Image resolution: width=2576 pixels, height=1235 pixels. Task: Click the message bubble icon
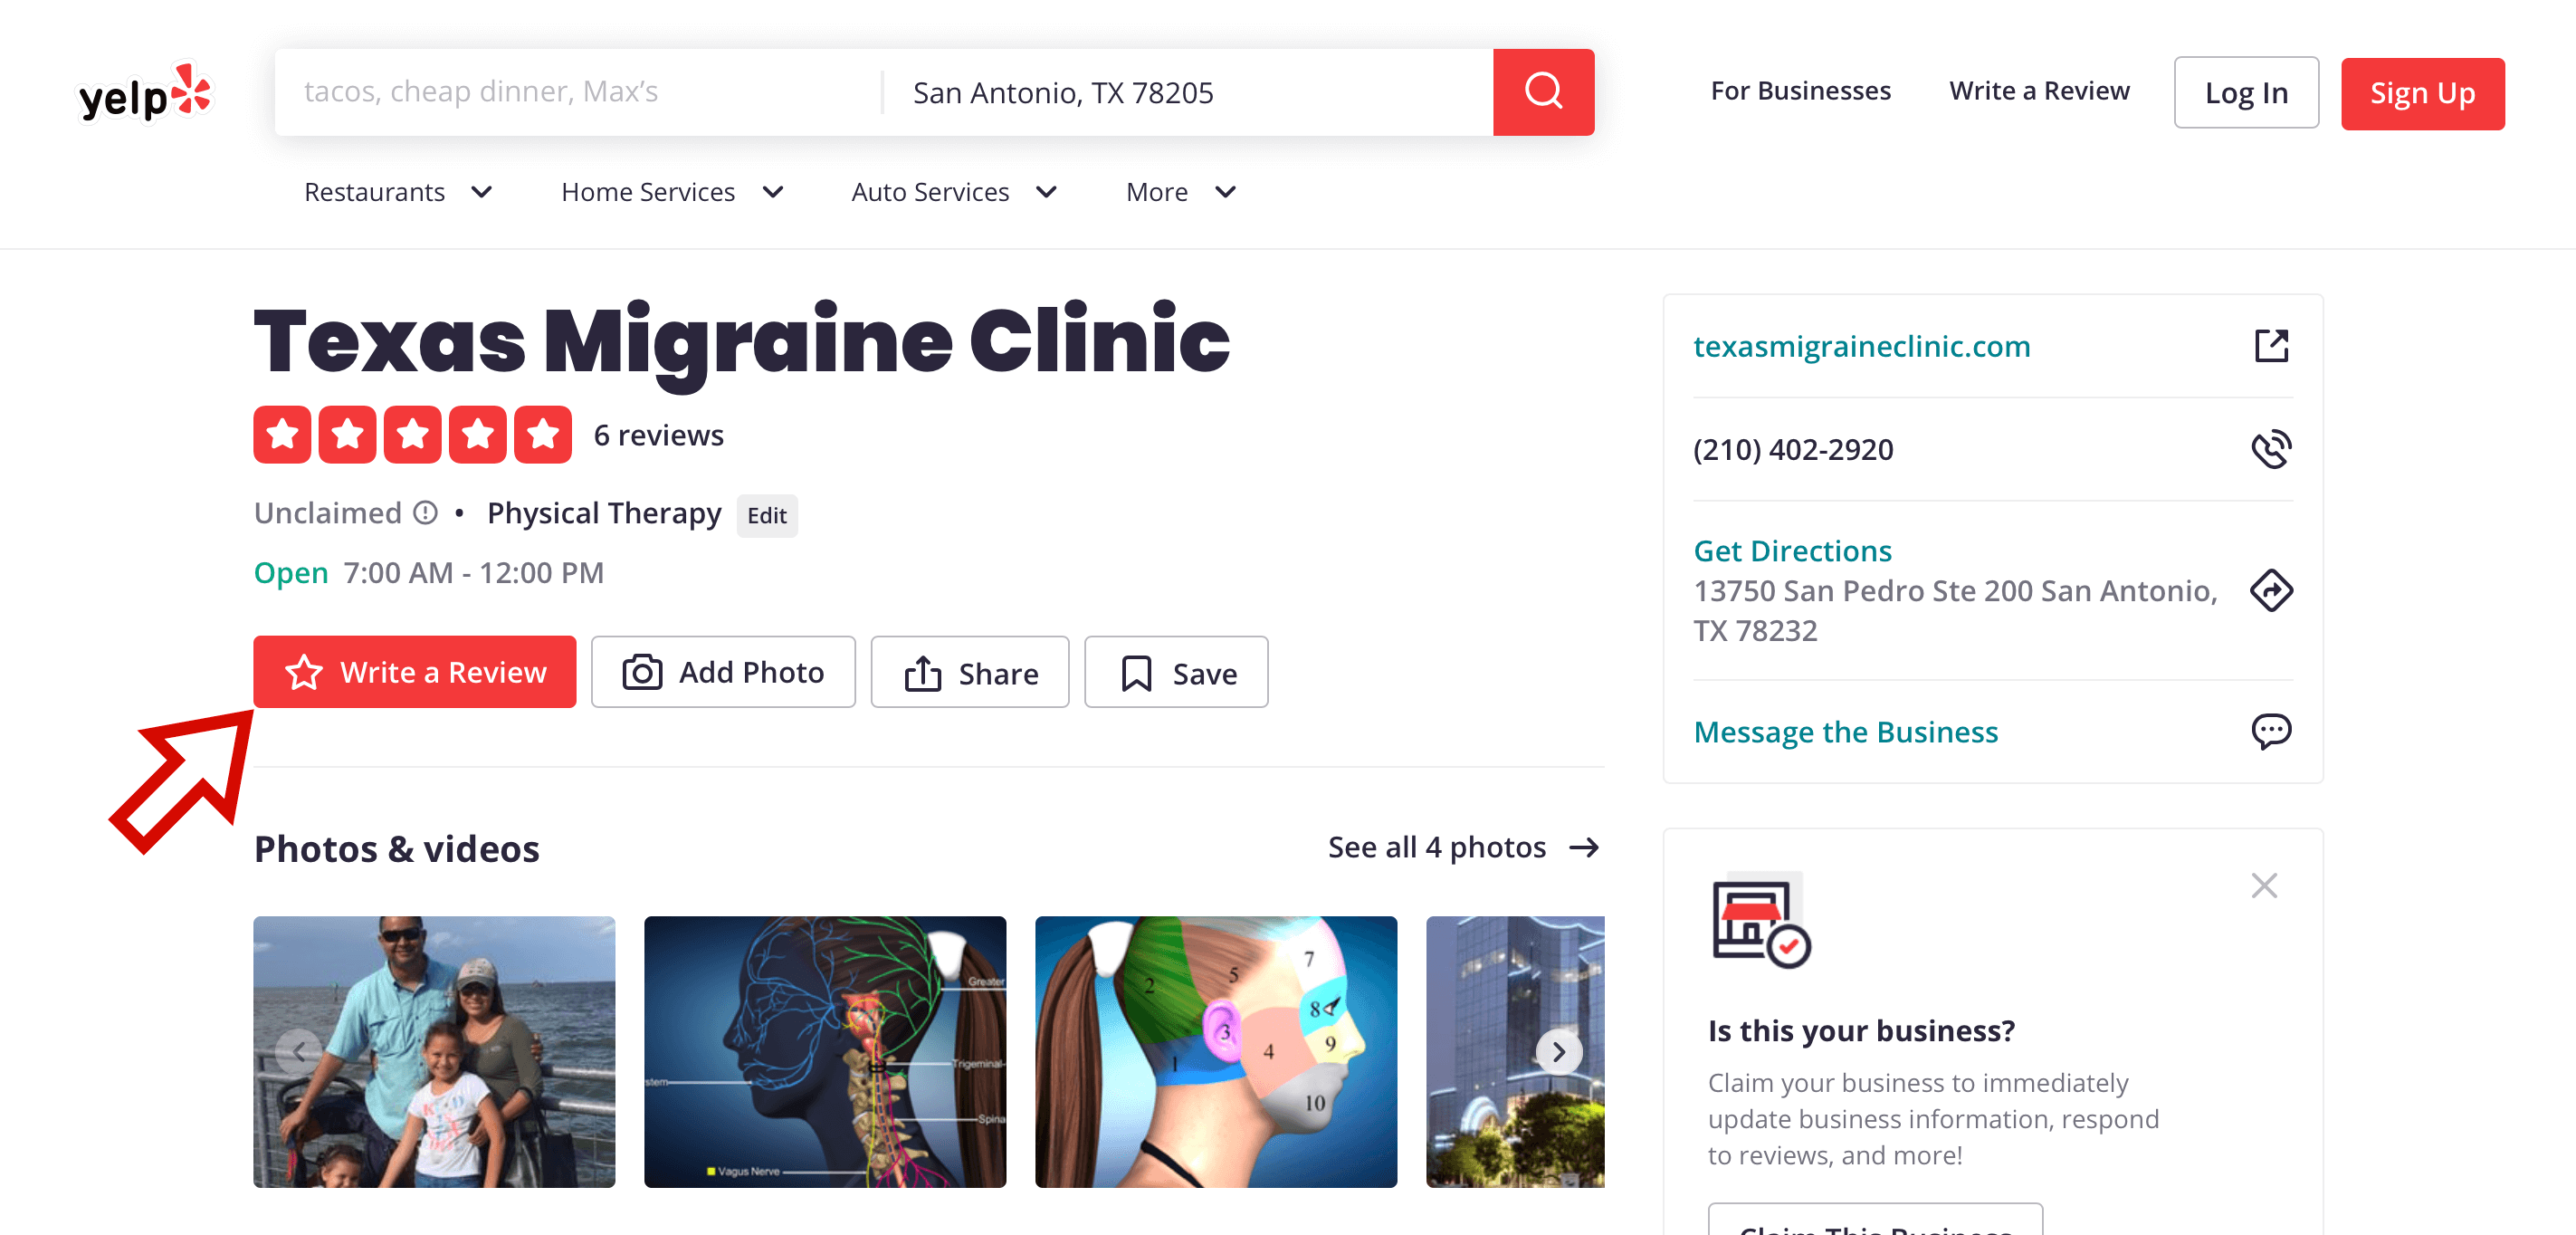[x=2271, y=731]
